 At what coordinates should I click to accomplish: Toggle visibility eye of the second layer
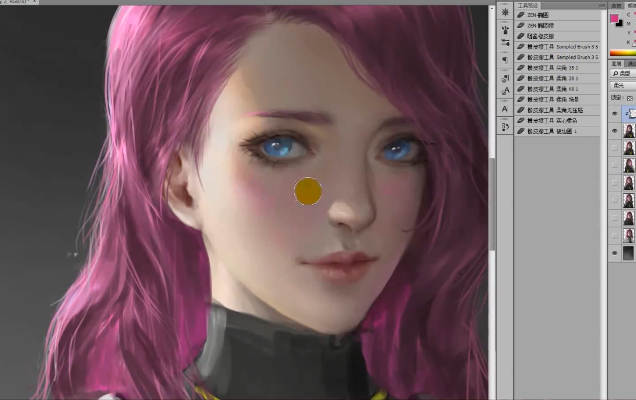pyautogui.click(x=614, y=131)
